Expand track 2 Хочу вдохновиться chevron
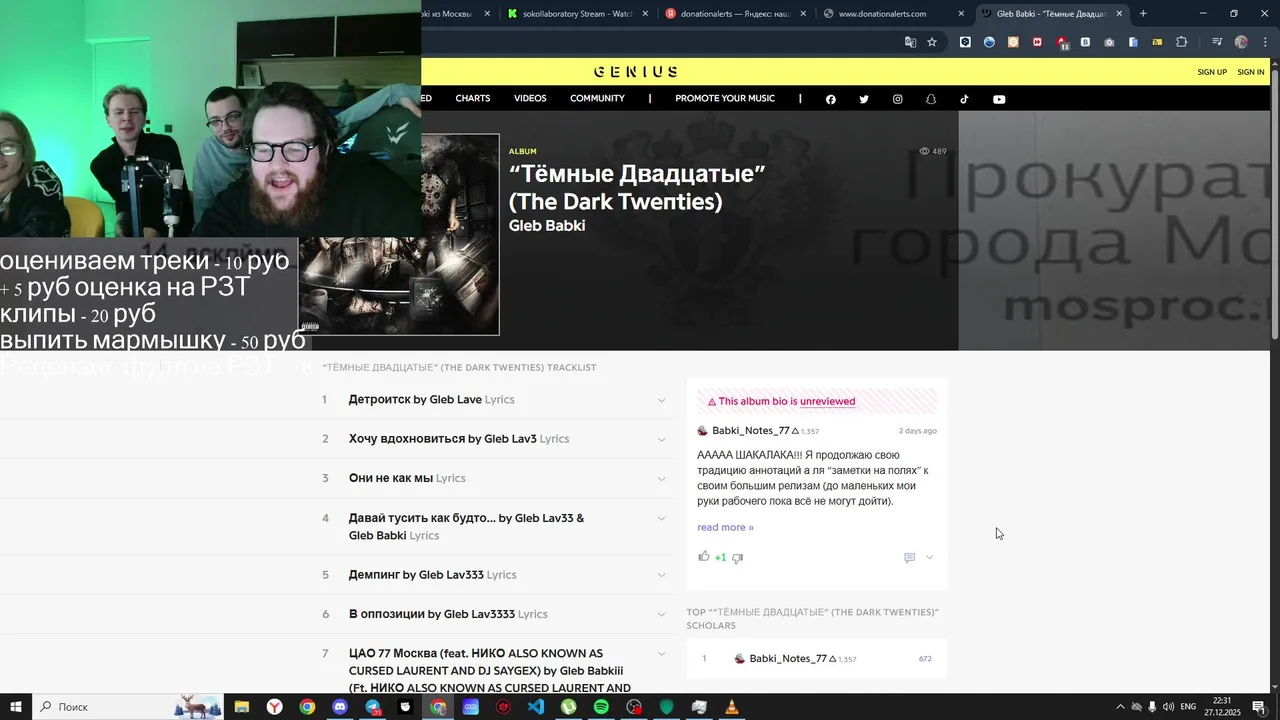Screen dimensions: 1280x720 pyautogui.click(x=661, y=439)
